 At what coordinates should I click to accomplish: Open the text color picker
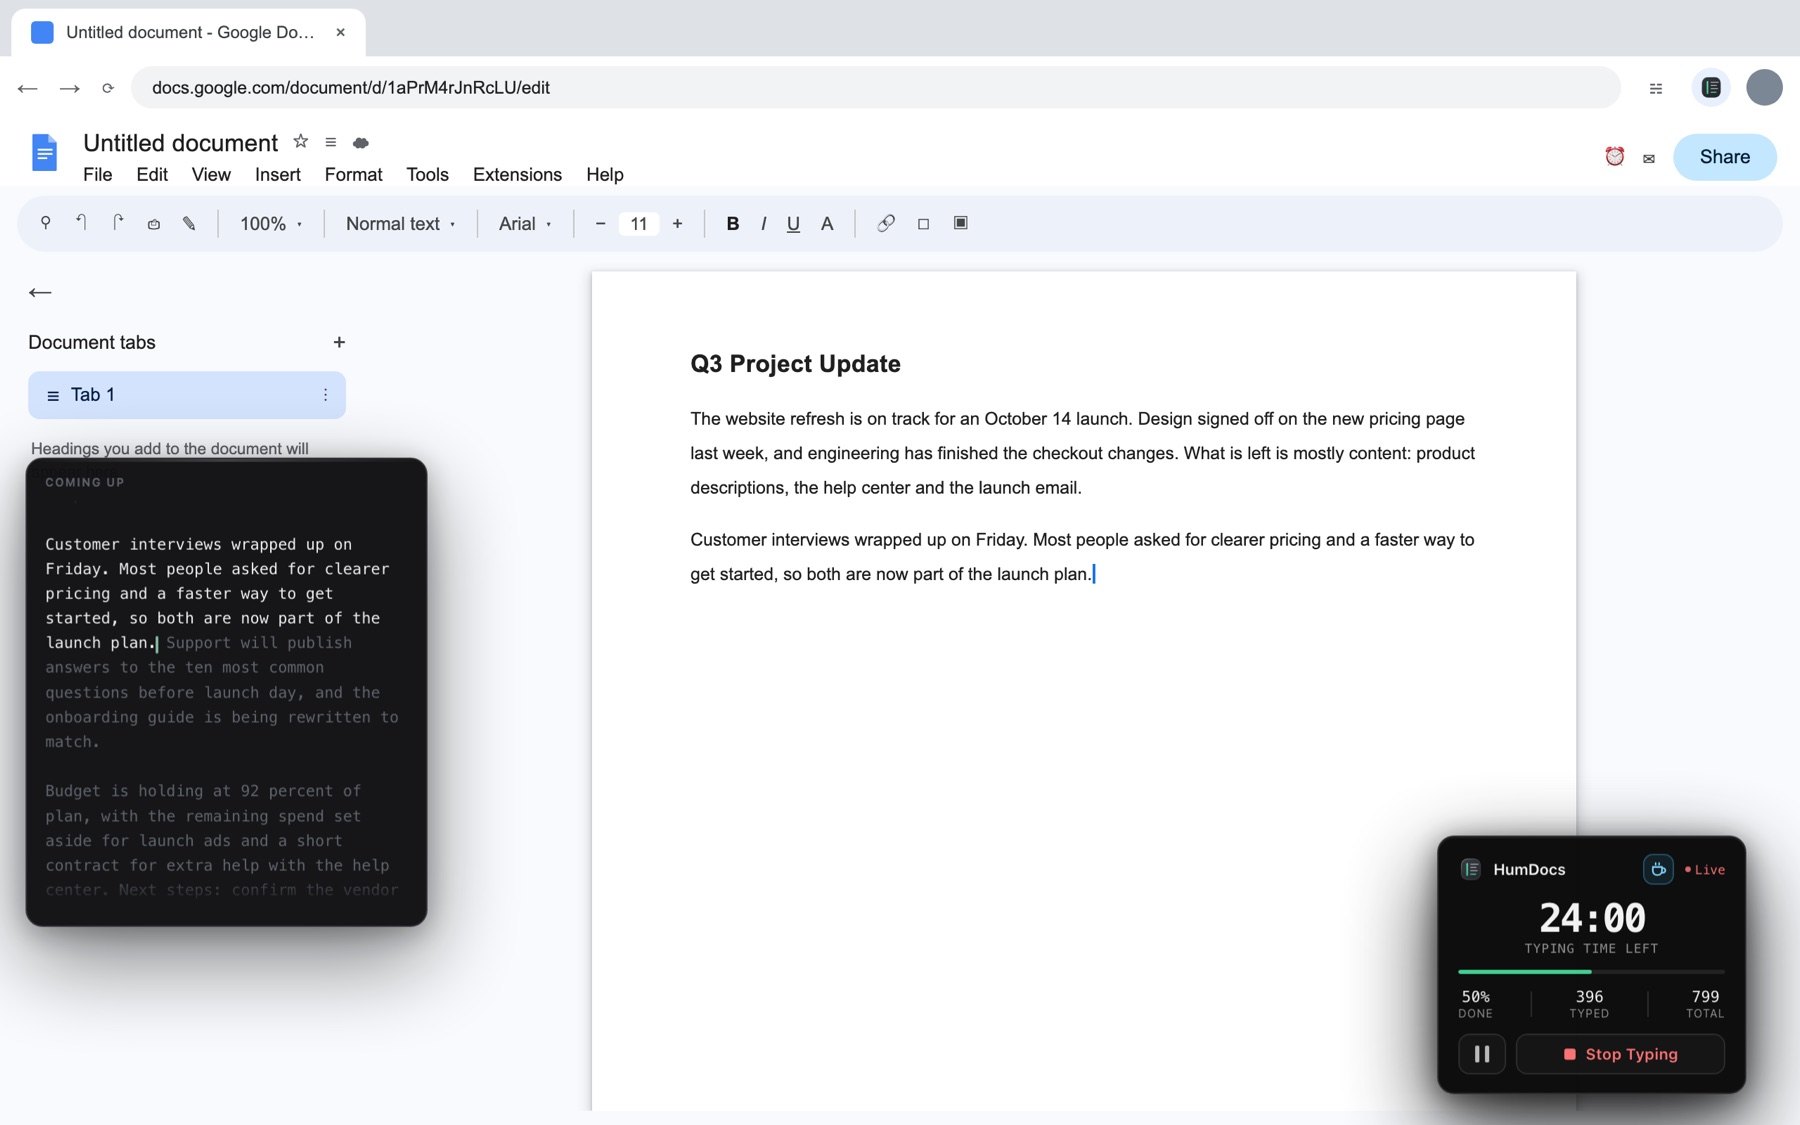827,224
